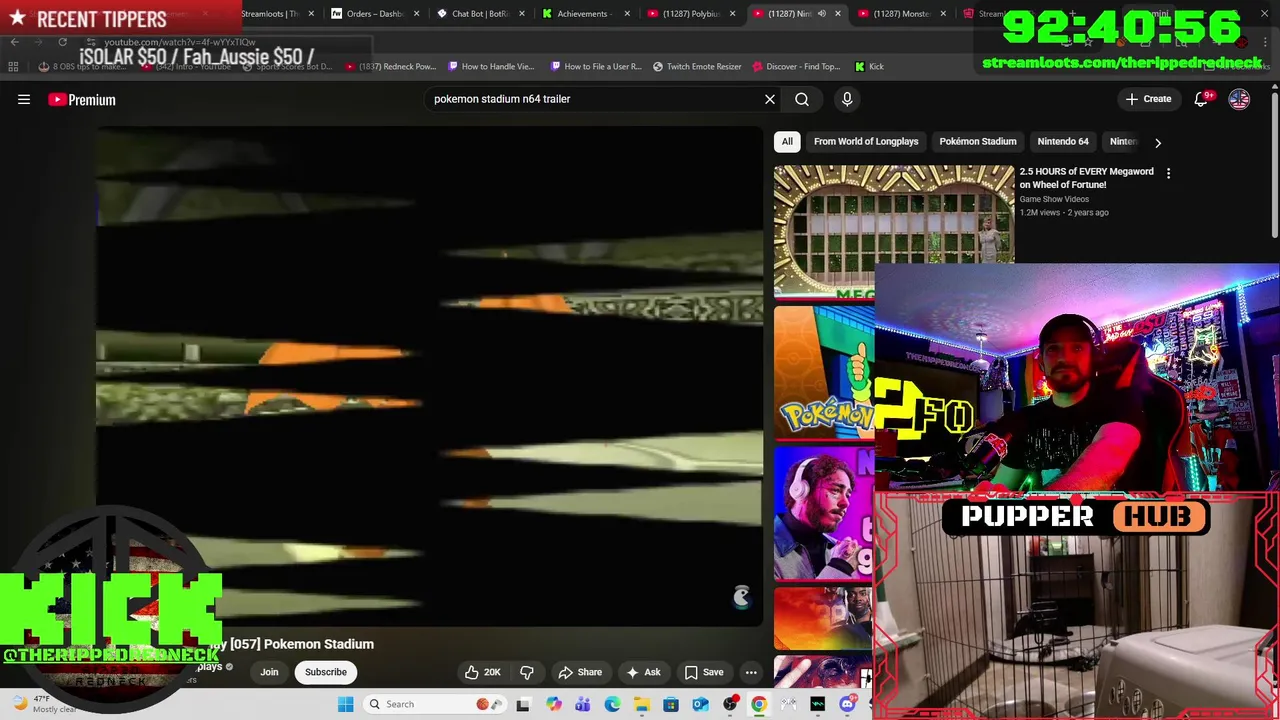Image resolution: width=1280 pixels, height=720 pixels.
Task: Select the From World of Longplays chip
Action: pos(866,141)
